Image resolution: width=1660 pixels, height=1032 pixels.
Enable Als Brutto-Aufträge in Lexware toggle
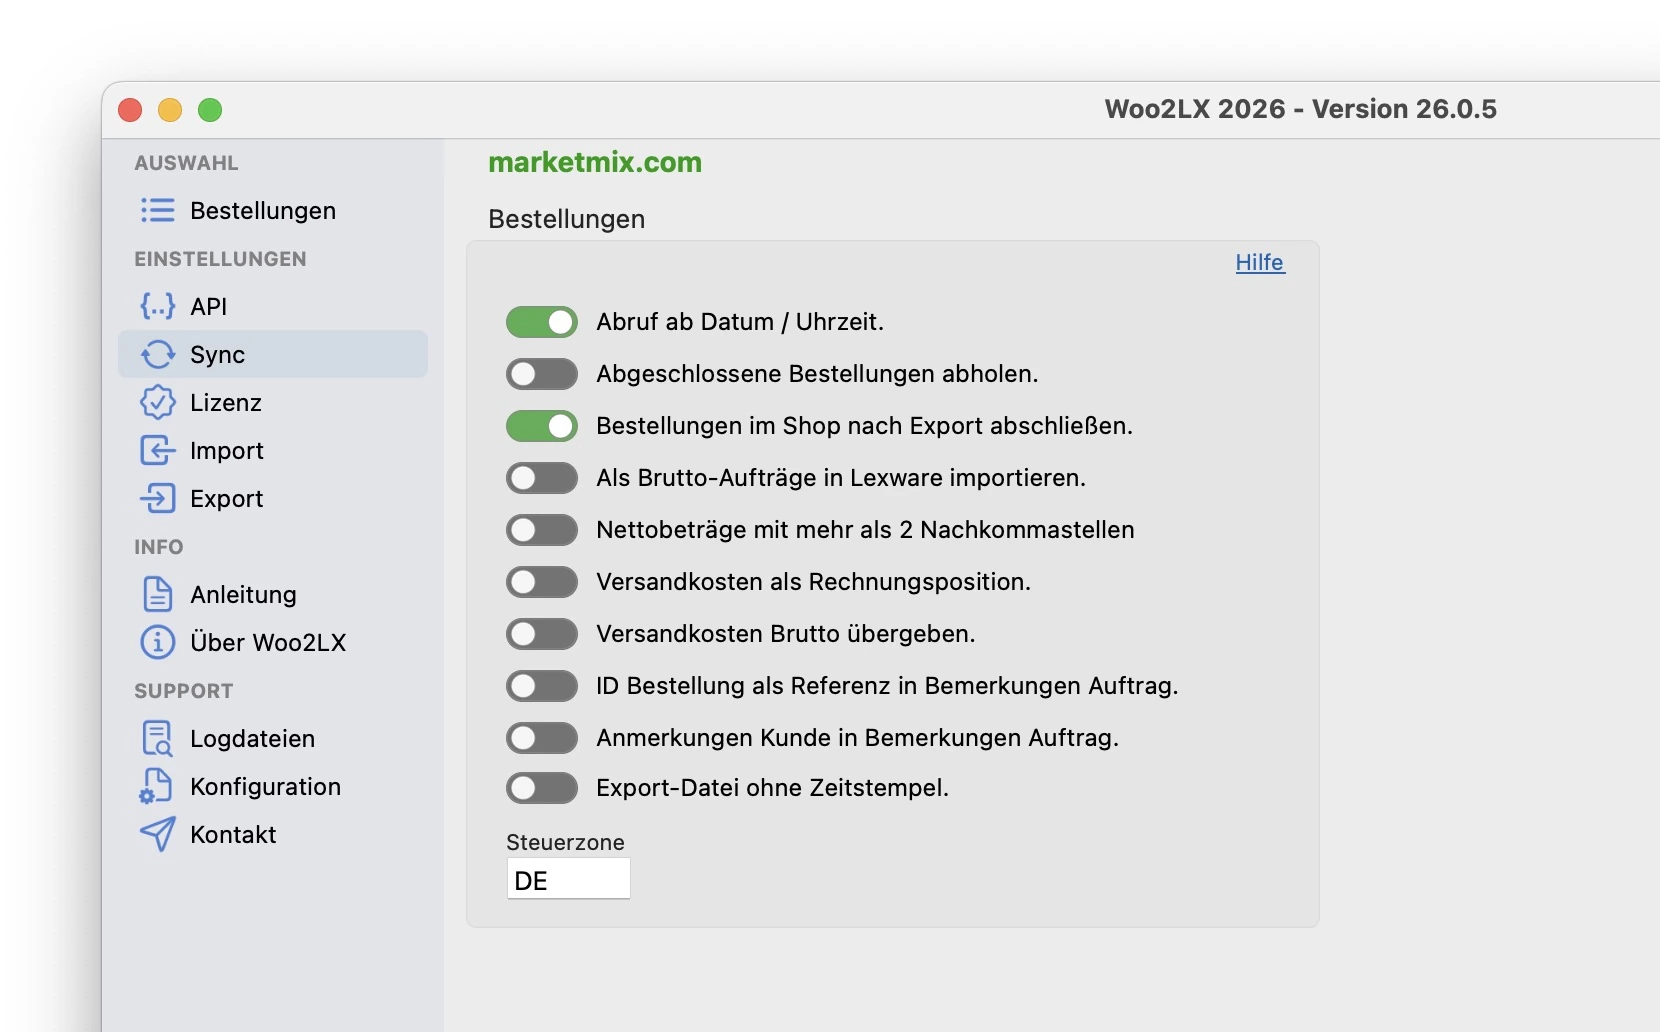click(x=542, y=478)
